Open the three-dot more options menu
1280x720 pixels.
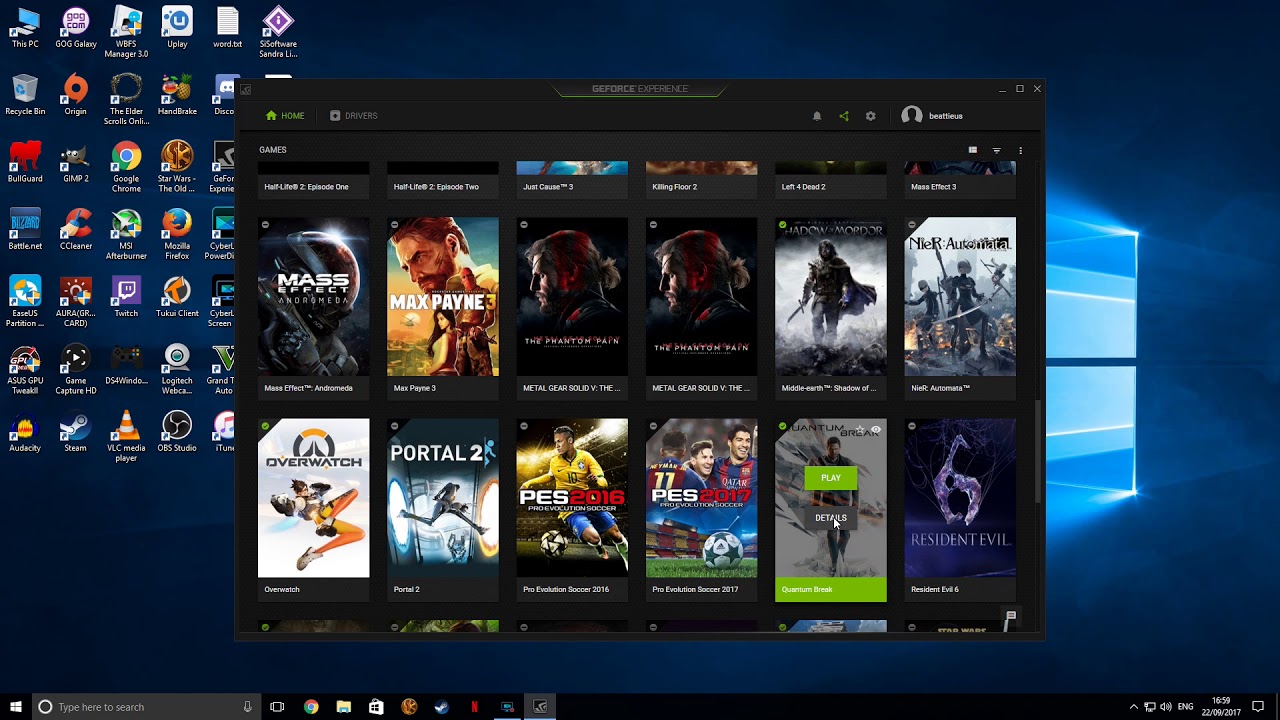click(1020, 150)
